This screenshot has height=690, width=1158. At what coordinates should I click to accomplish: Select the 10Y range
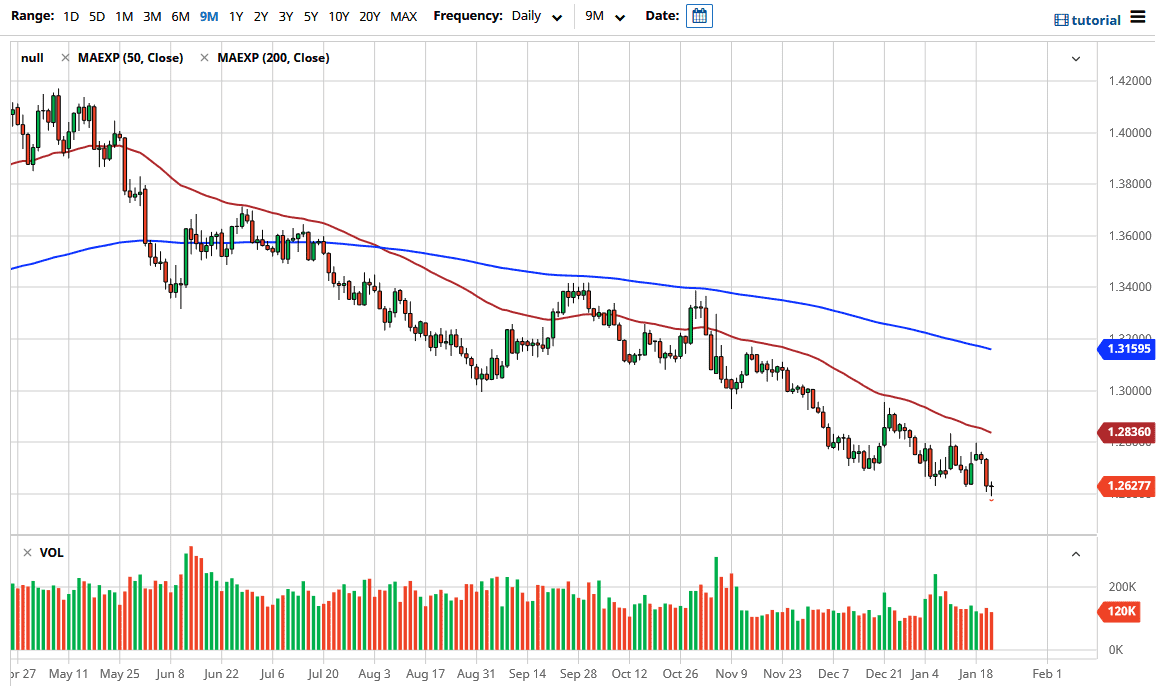[x=339, y=16]
